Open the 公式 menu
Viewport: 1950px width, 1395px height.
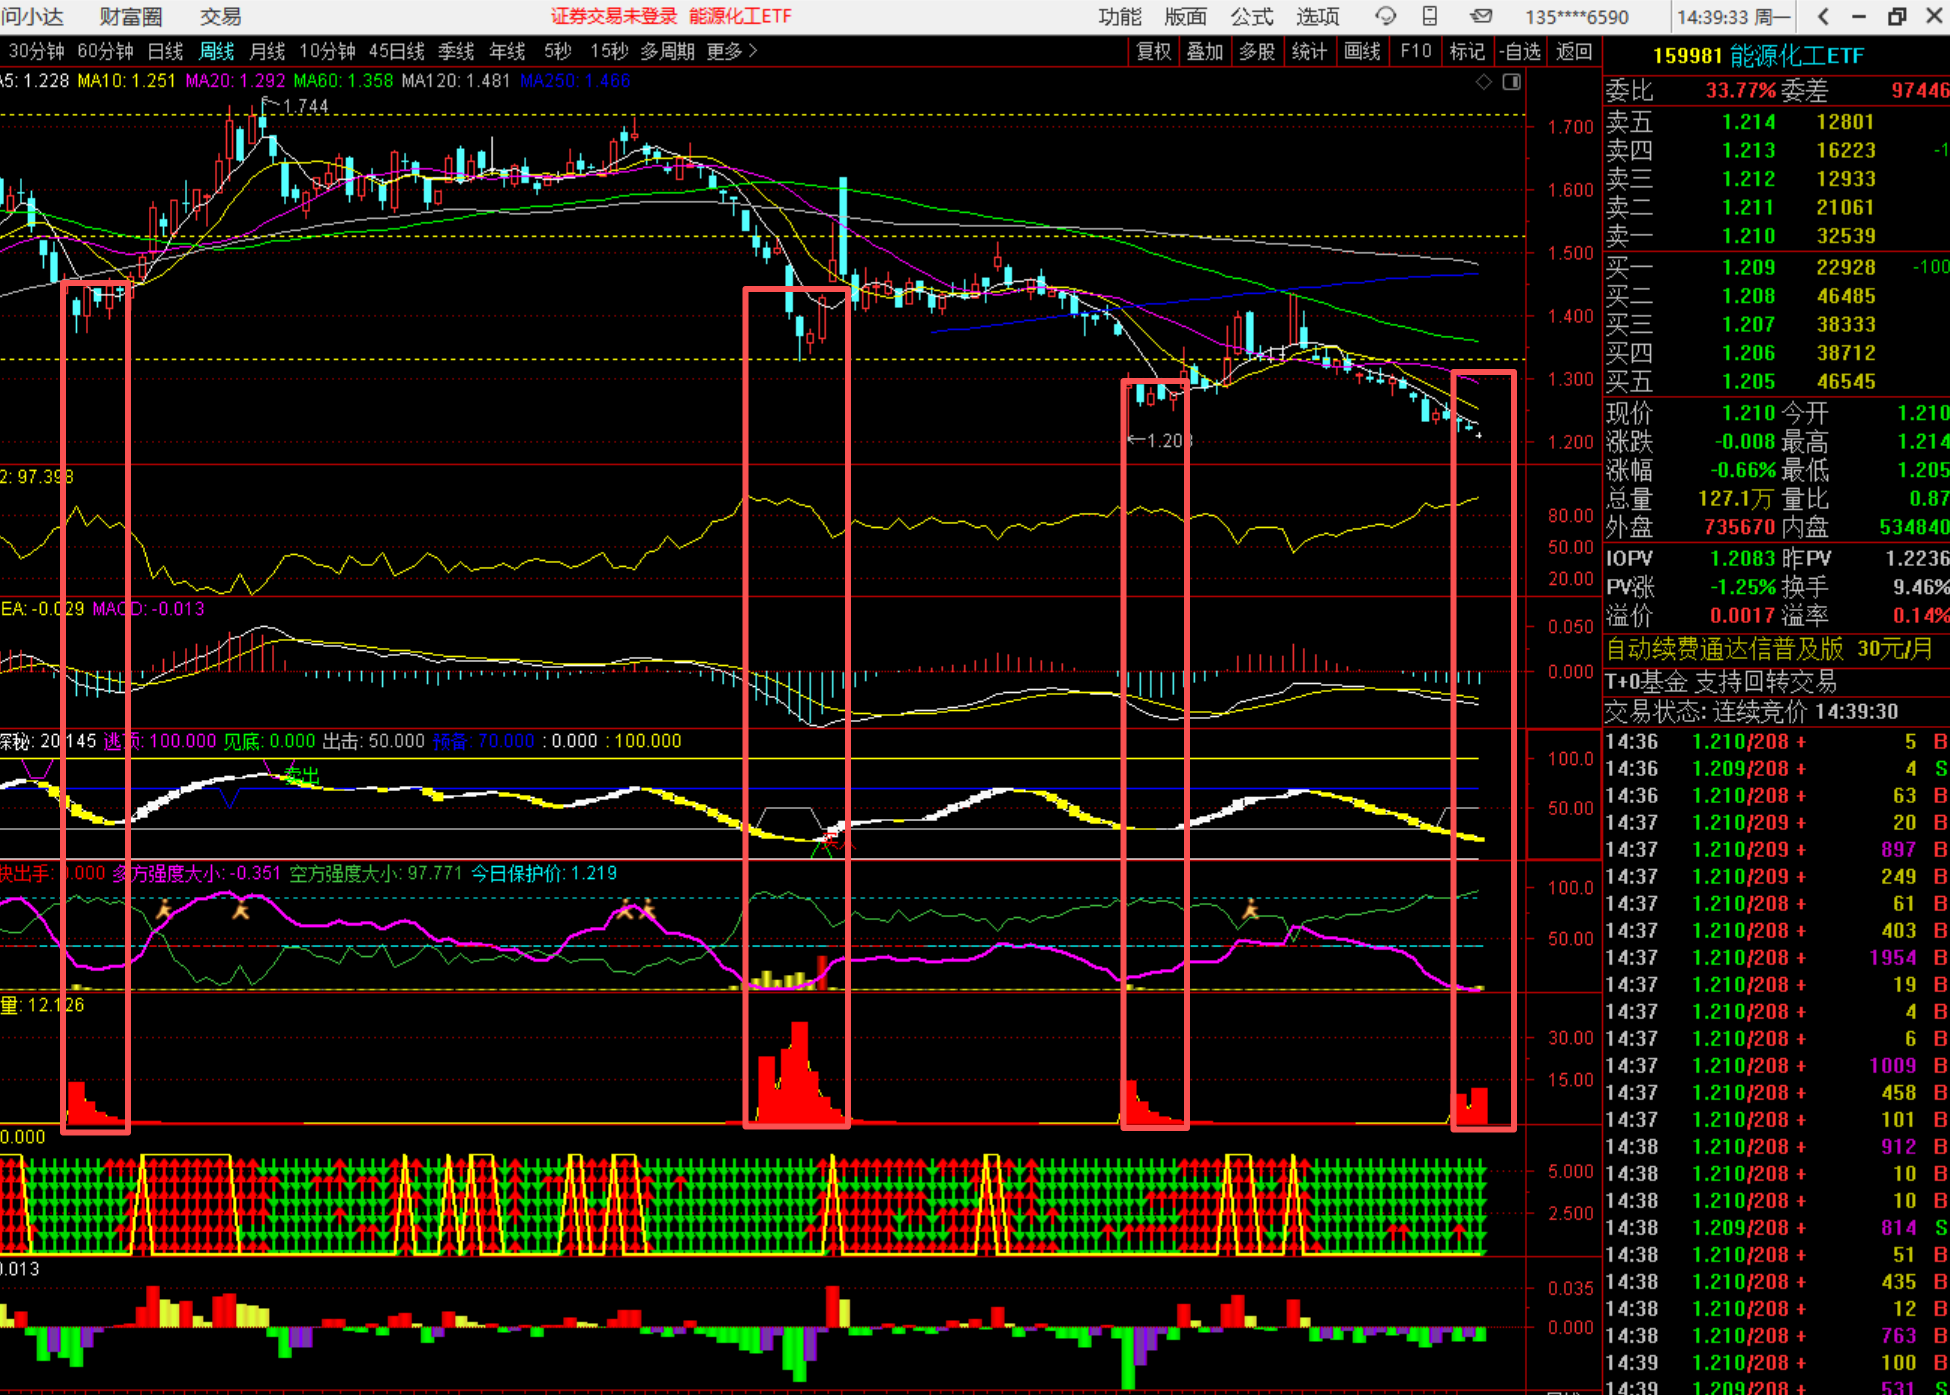[x=1251, y=16]
